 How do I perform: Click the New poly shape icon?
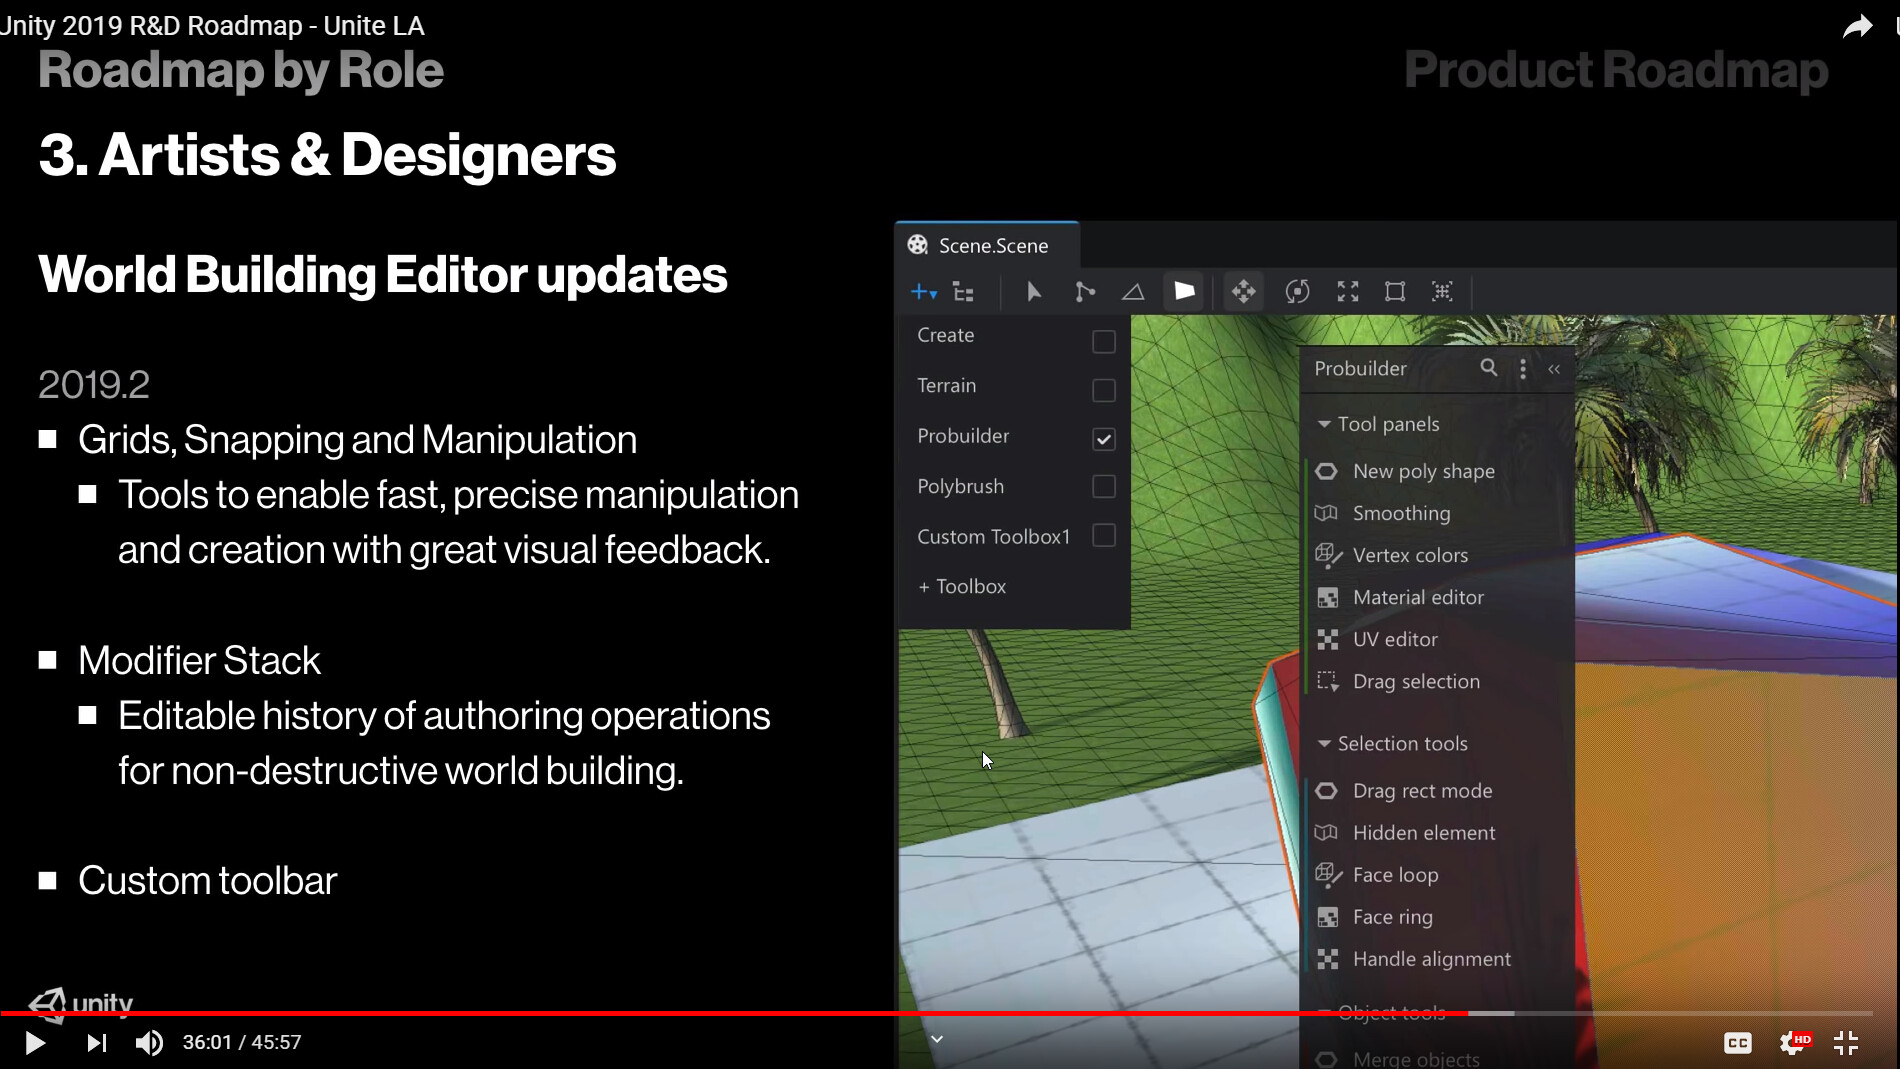click(1327, 471)
